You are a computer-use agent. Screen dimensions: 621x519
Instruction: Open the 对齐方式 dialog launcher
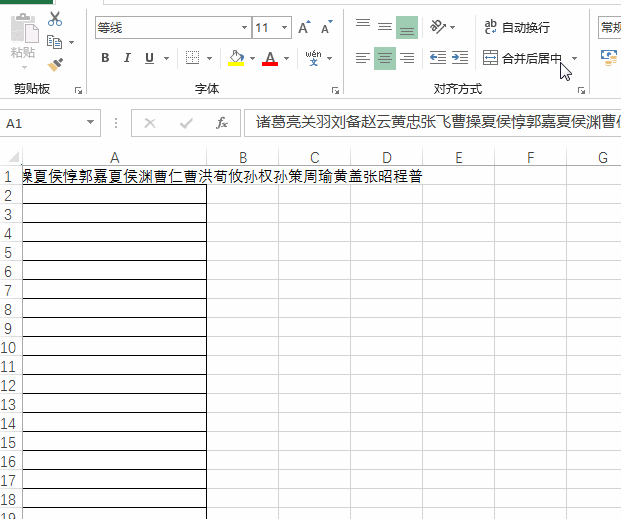(581, 91)
